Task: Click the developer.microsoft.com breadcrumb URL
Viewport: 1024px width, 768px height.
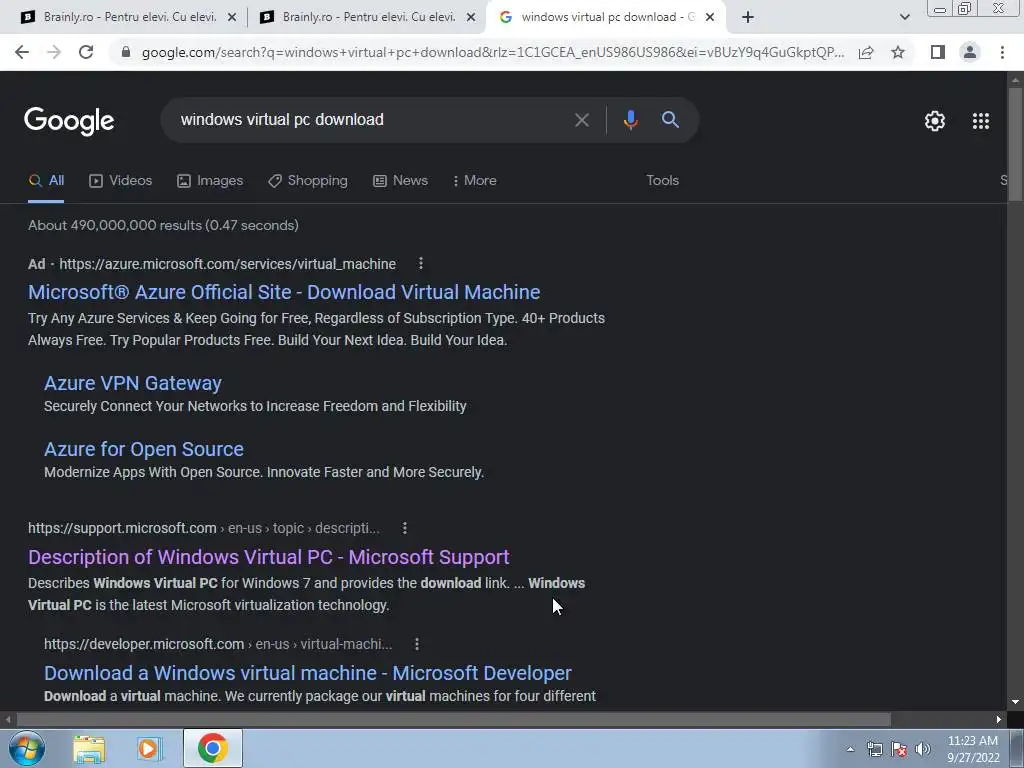Action: pyautogui.click(x=218, y=645)
